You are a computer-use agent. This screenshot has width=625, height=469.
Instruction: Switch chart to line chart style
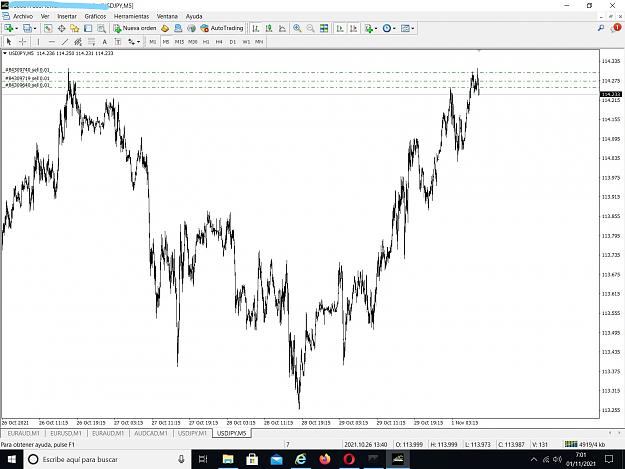point(282,28)
